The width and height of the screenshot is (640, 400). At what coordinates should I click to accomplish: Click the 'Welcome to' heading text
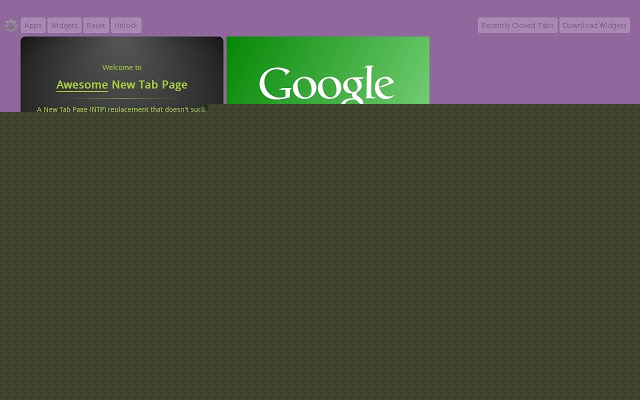click(x=122, y=67)
